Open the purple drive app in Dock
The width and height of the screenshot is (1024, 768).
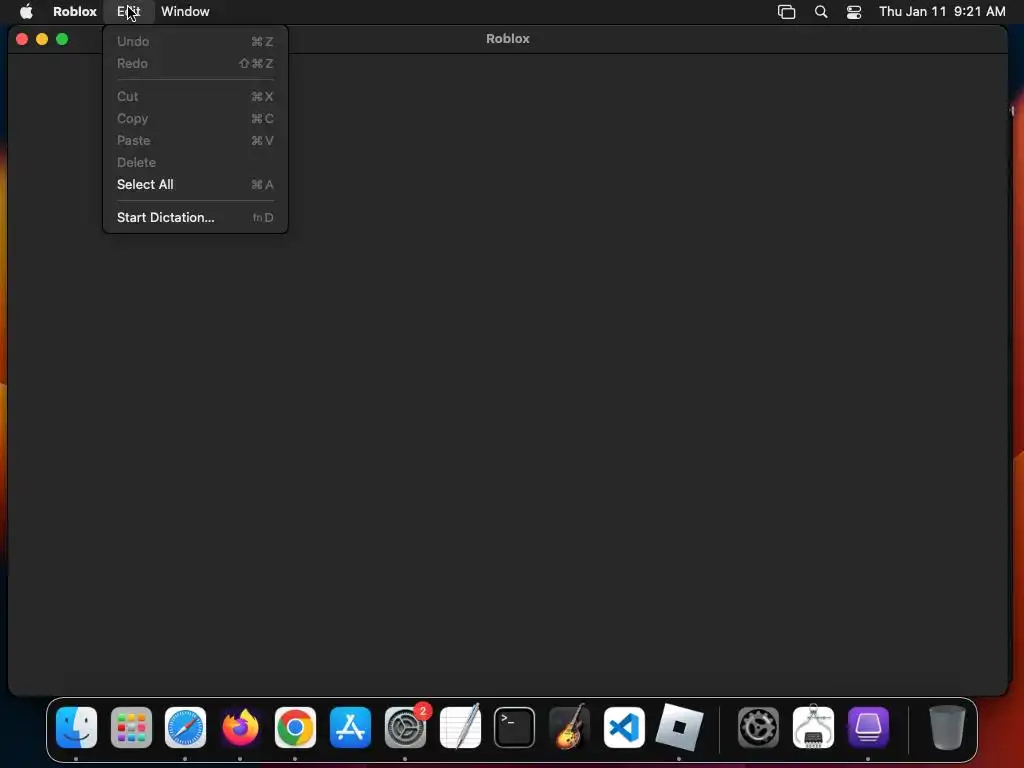pos(868,727)
